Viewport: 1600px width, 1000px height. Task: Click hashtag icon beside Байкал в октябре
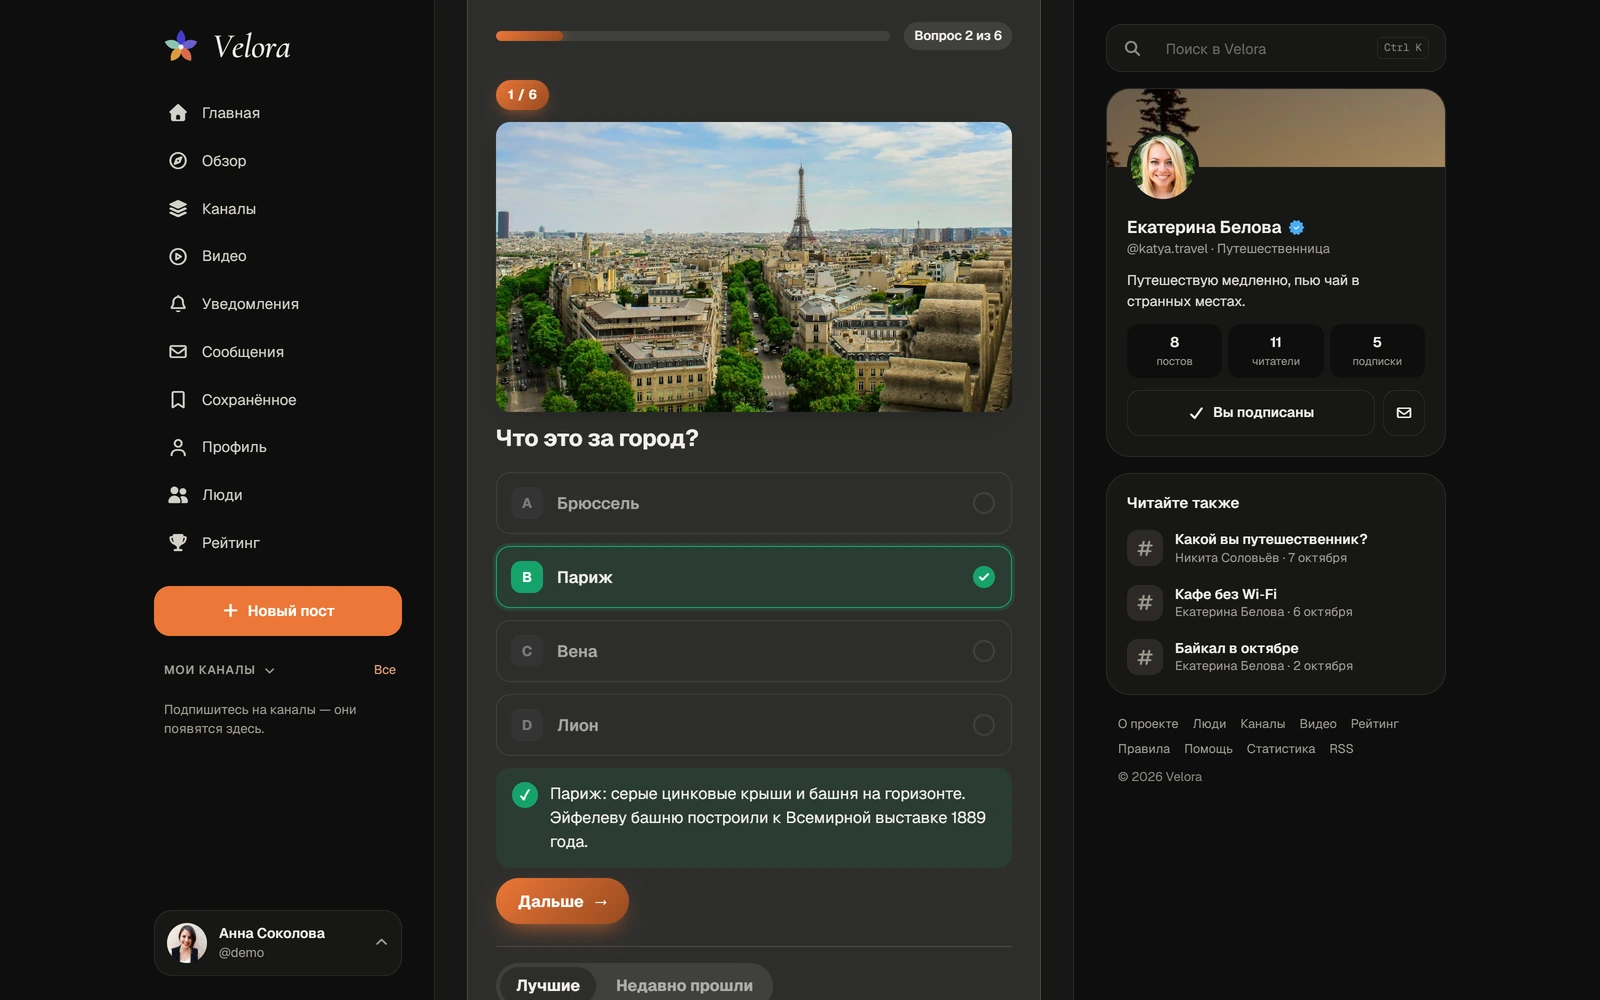coord(1145,657)
